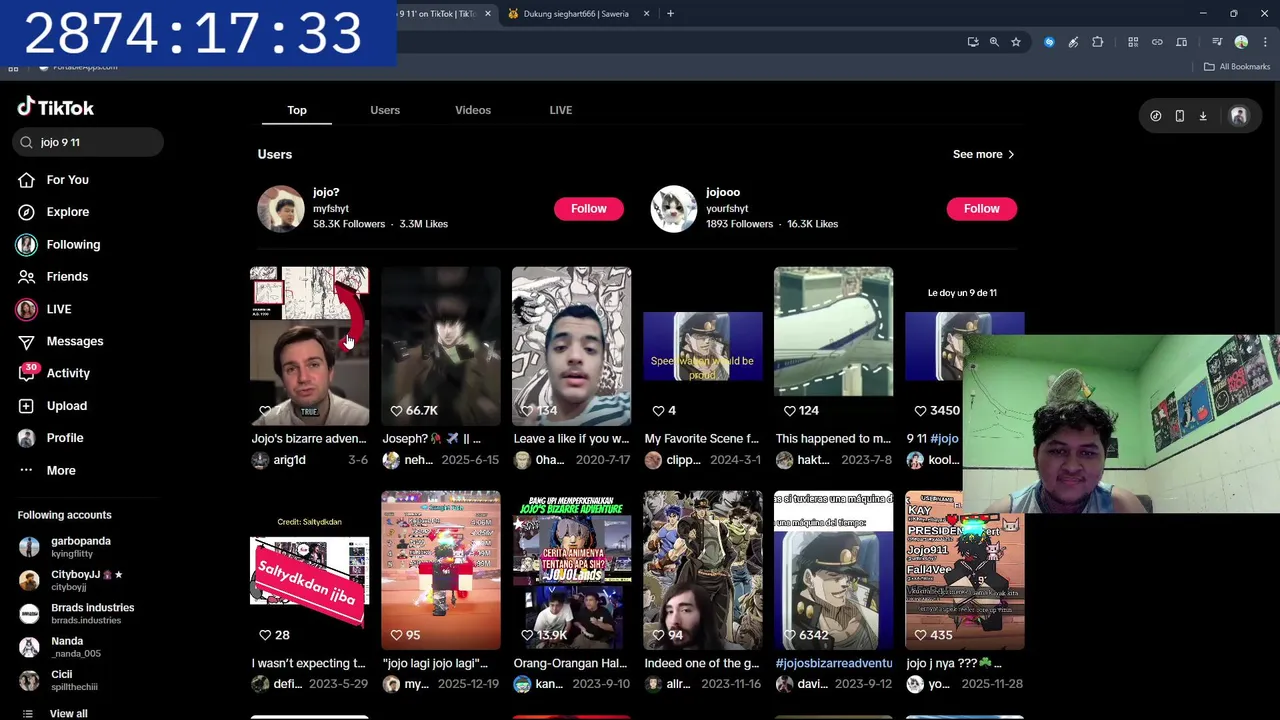This screenshot has height=720, width=1280.
Task: Follow the user jojo? (myfshyt)
Action: click(588, 208)
